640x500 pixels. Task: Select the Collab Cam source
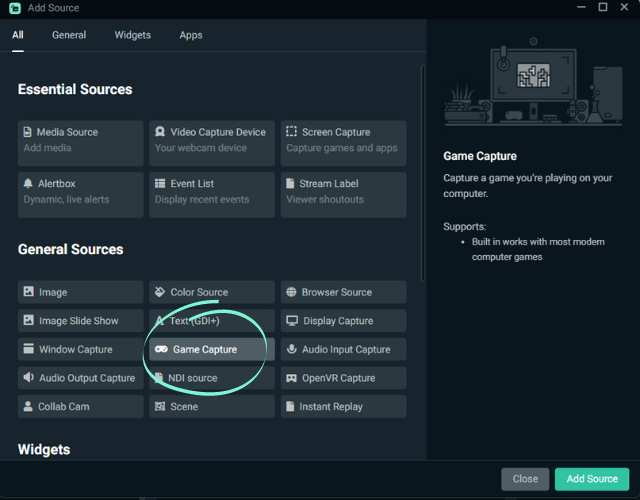tap(80, 406)
